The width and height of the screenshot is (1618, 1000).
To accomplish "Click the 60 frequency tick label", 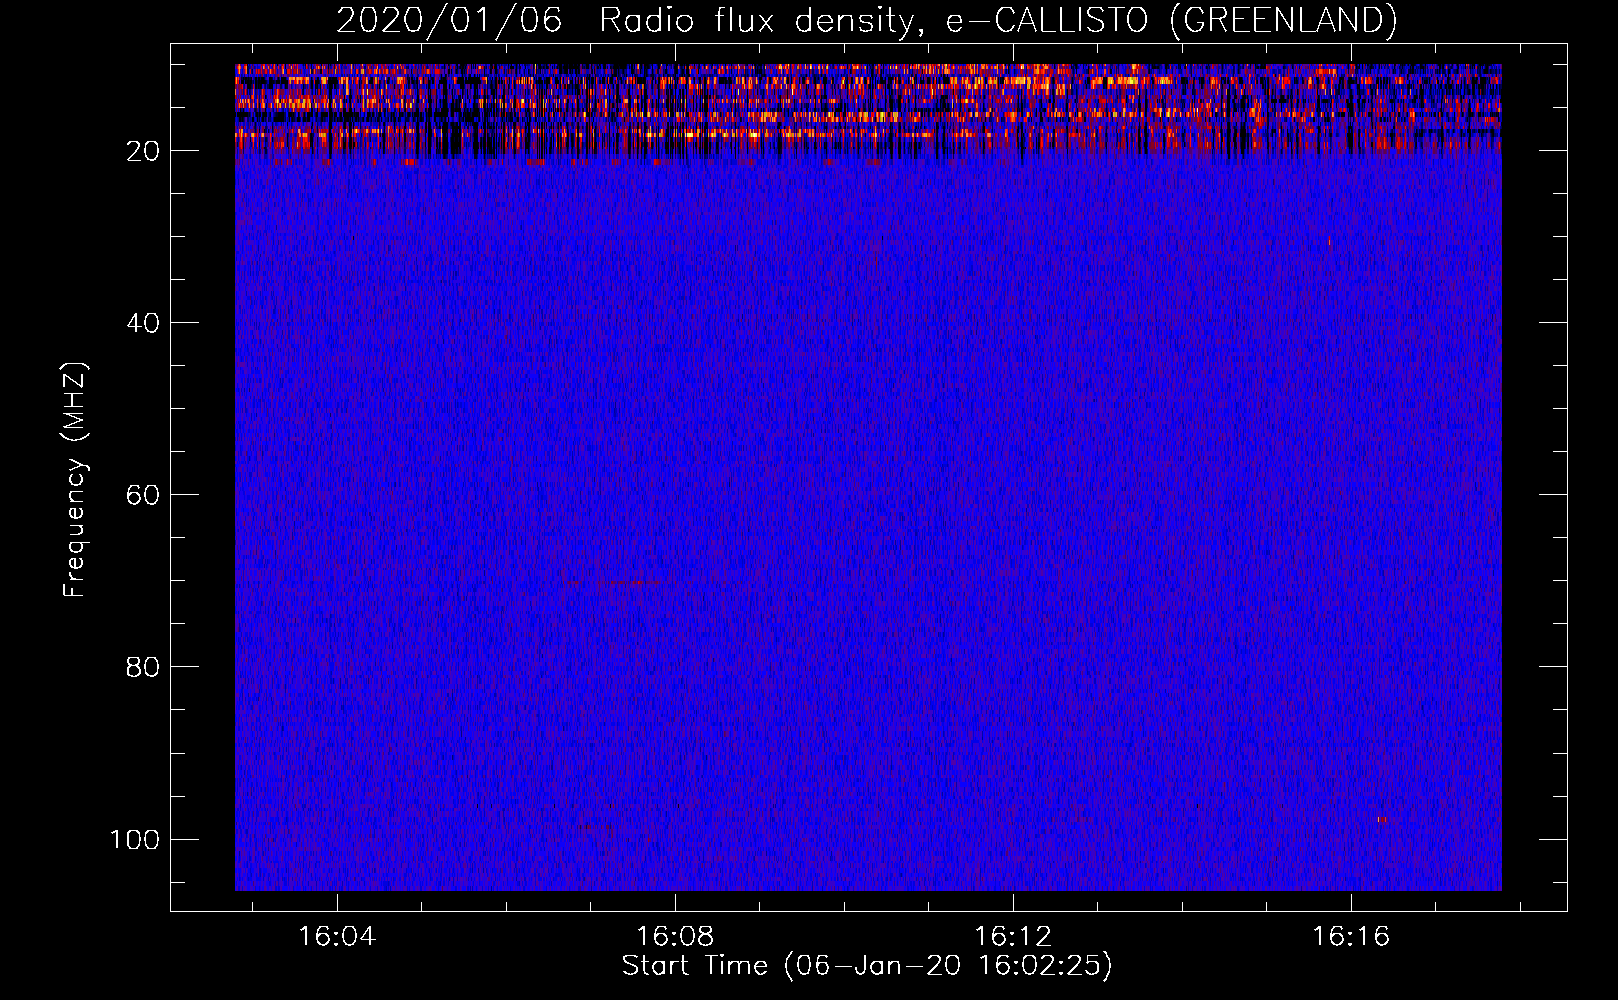I will point(143,495).
